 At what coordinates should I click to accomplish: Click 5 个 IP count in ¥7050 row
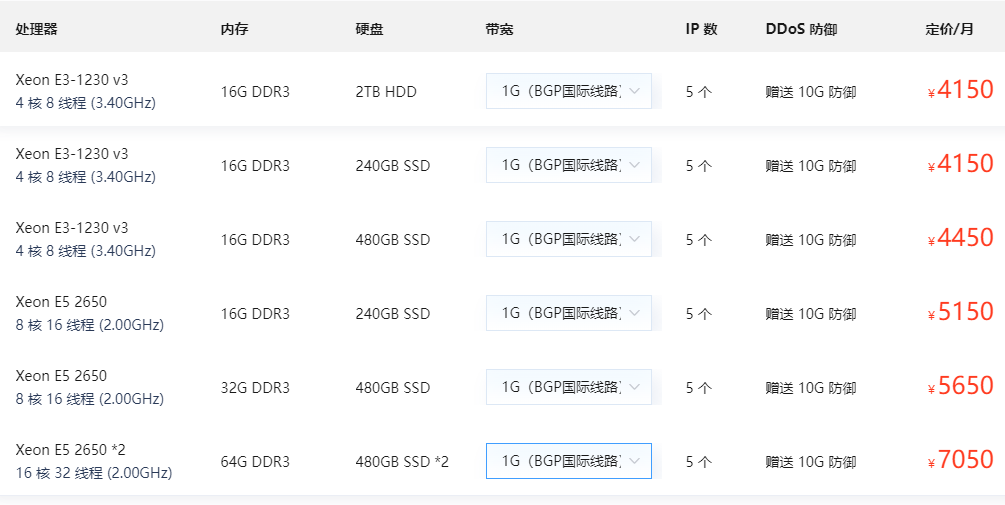pos(699,461)
